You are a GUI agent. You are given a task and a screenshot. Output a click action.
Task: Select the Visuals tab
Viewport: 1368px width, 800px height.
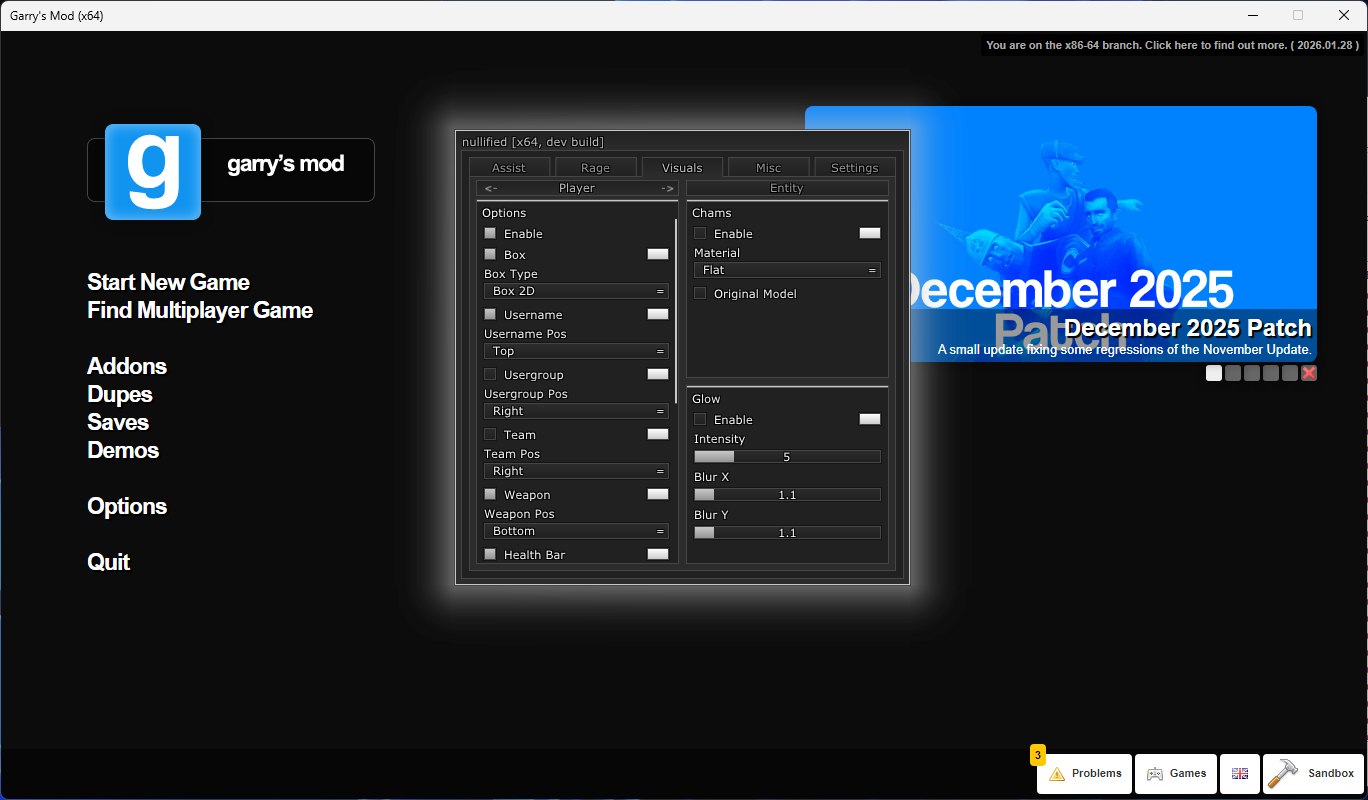[682, 167]
